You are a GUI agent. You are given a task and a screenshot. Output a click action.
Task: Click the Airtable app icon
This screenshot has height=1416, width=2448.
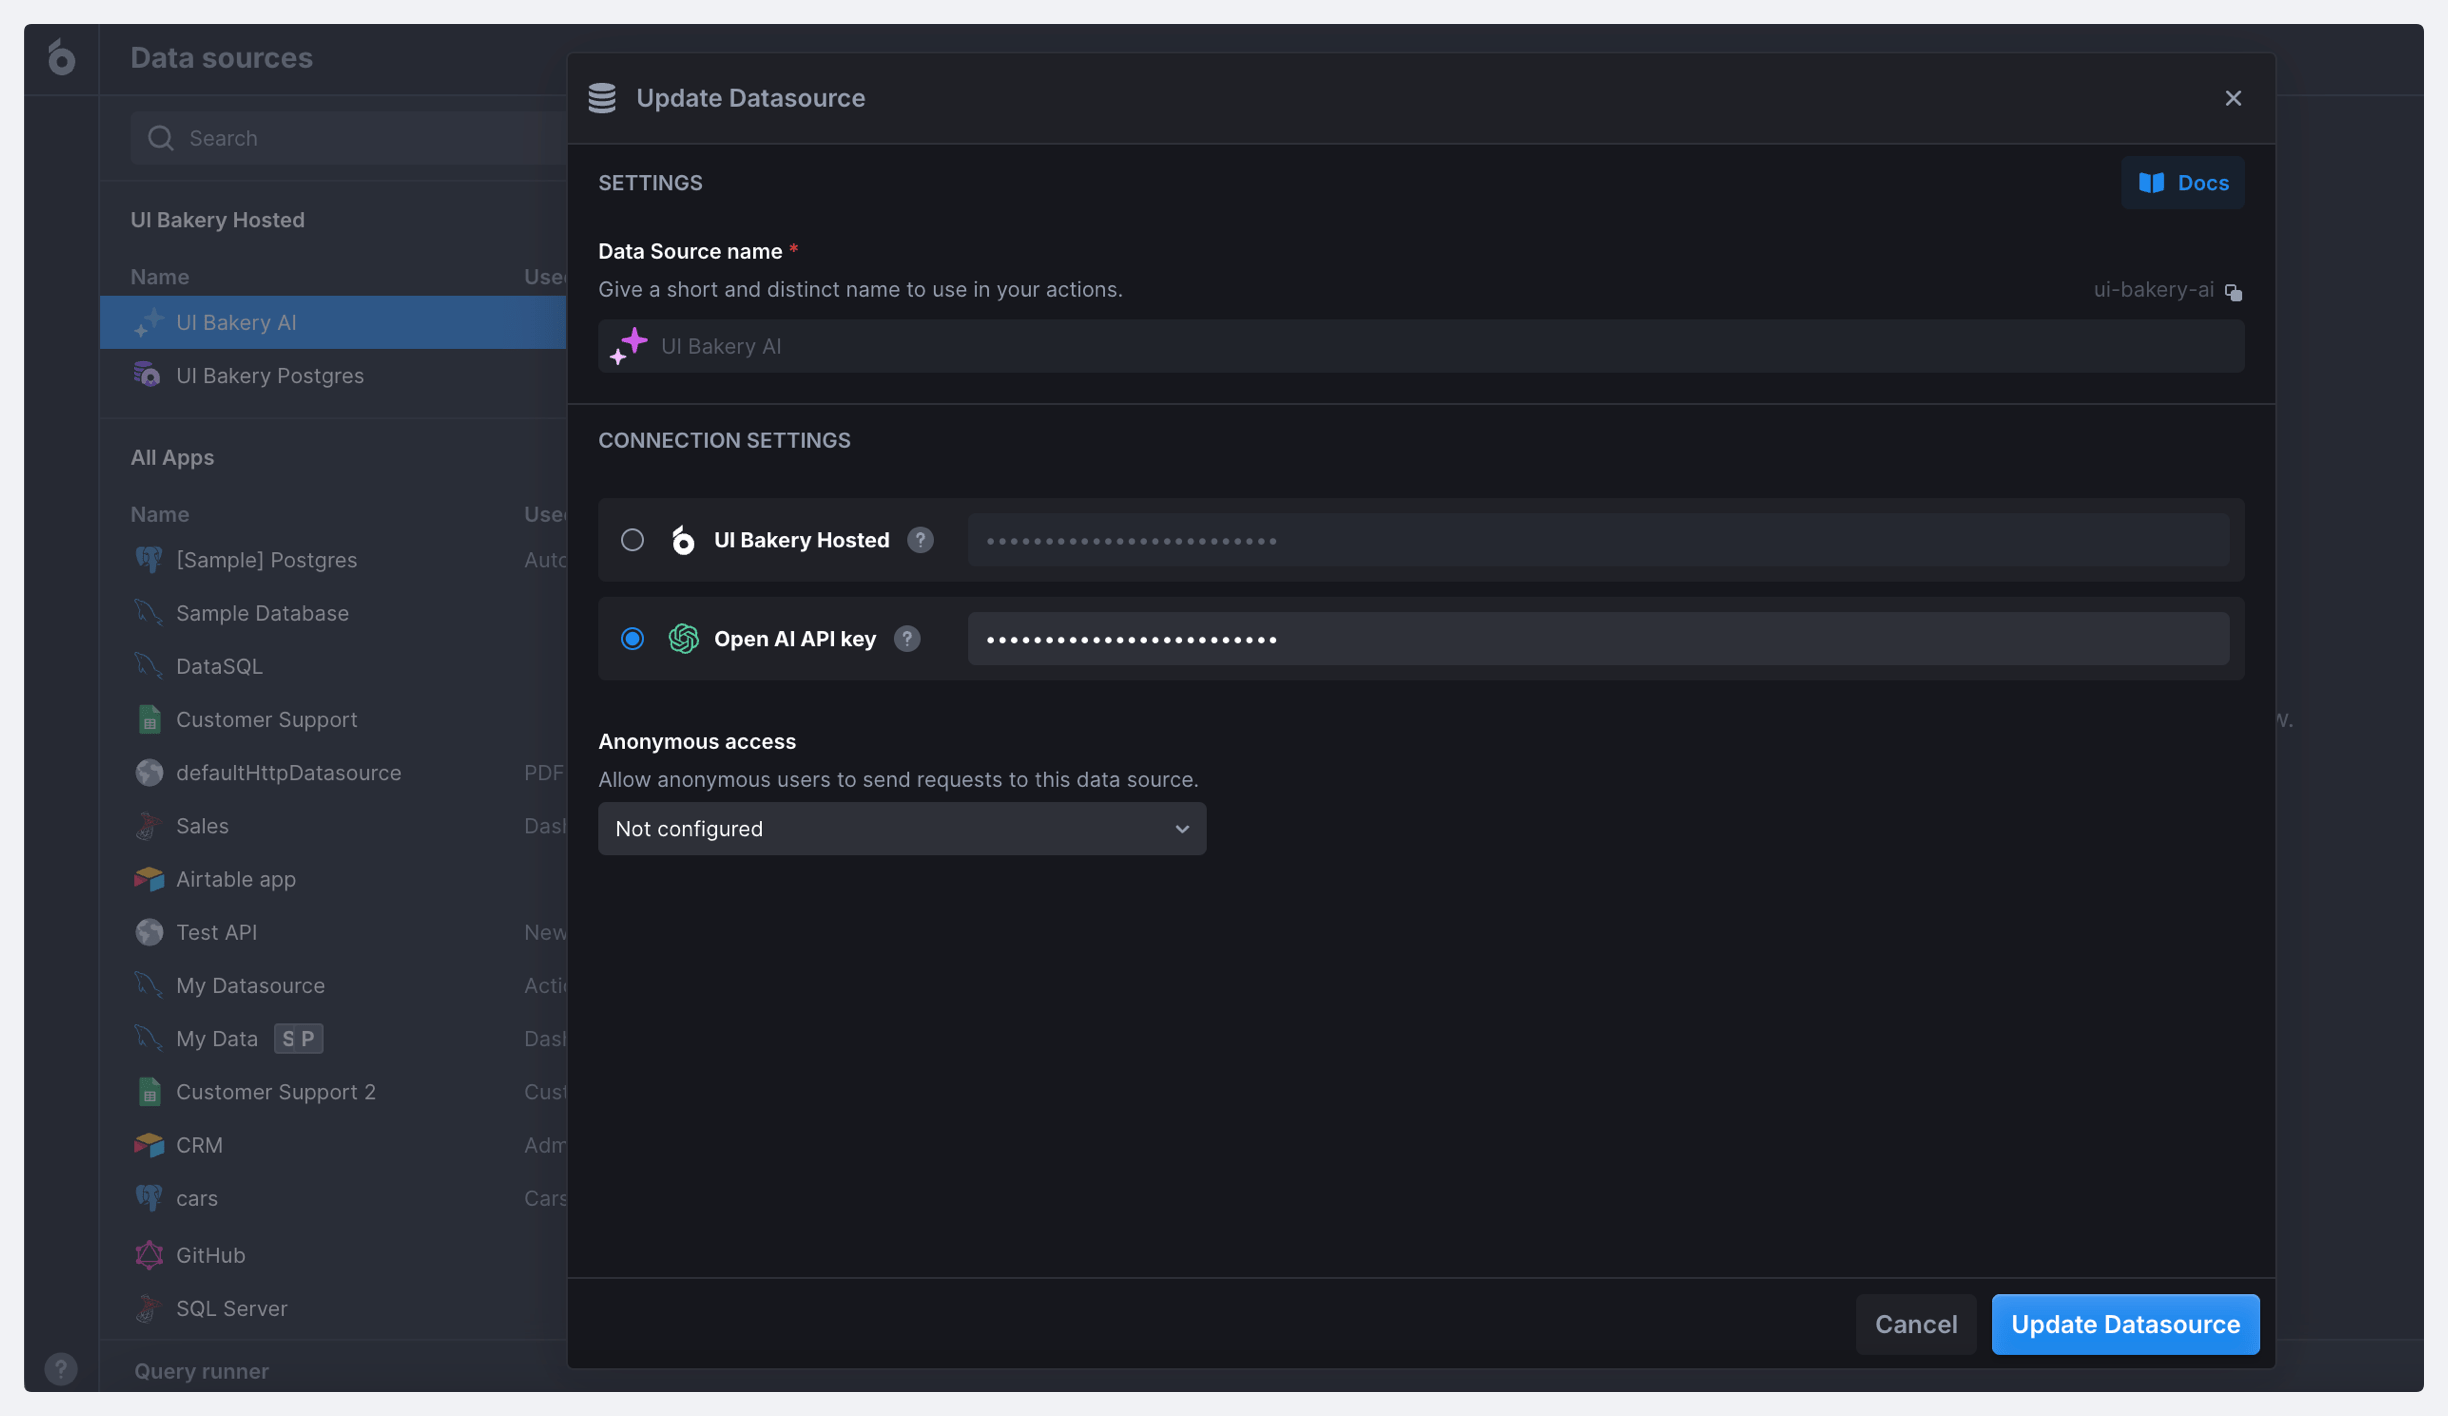click(x=149, y=879)
